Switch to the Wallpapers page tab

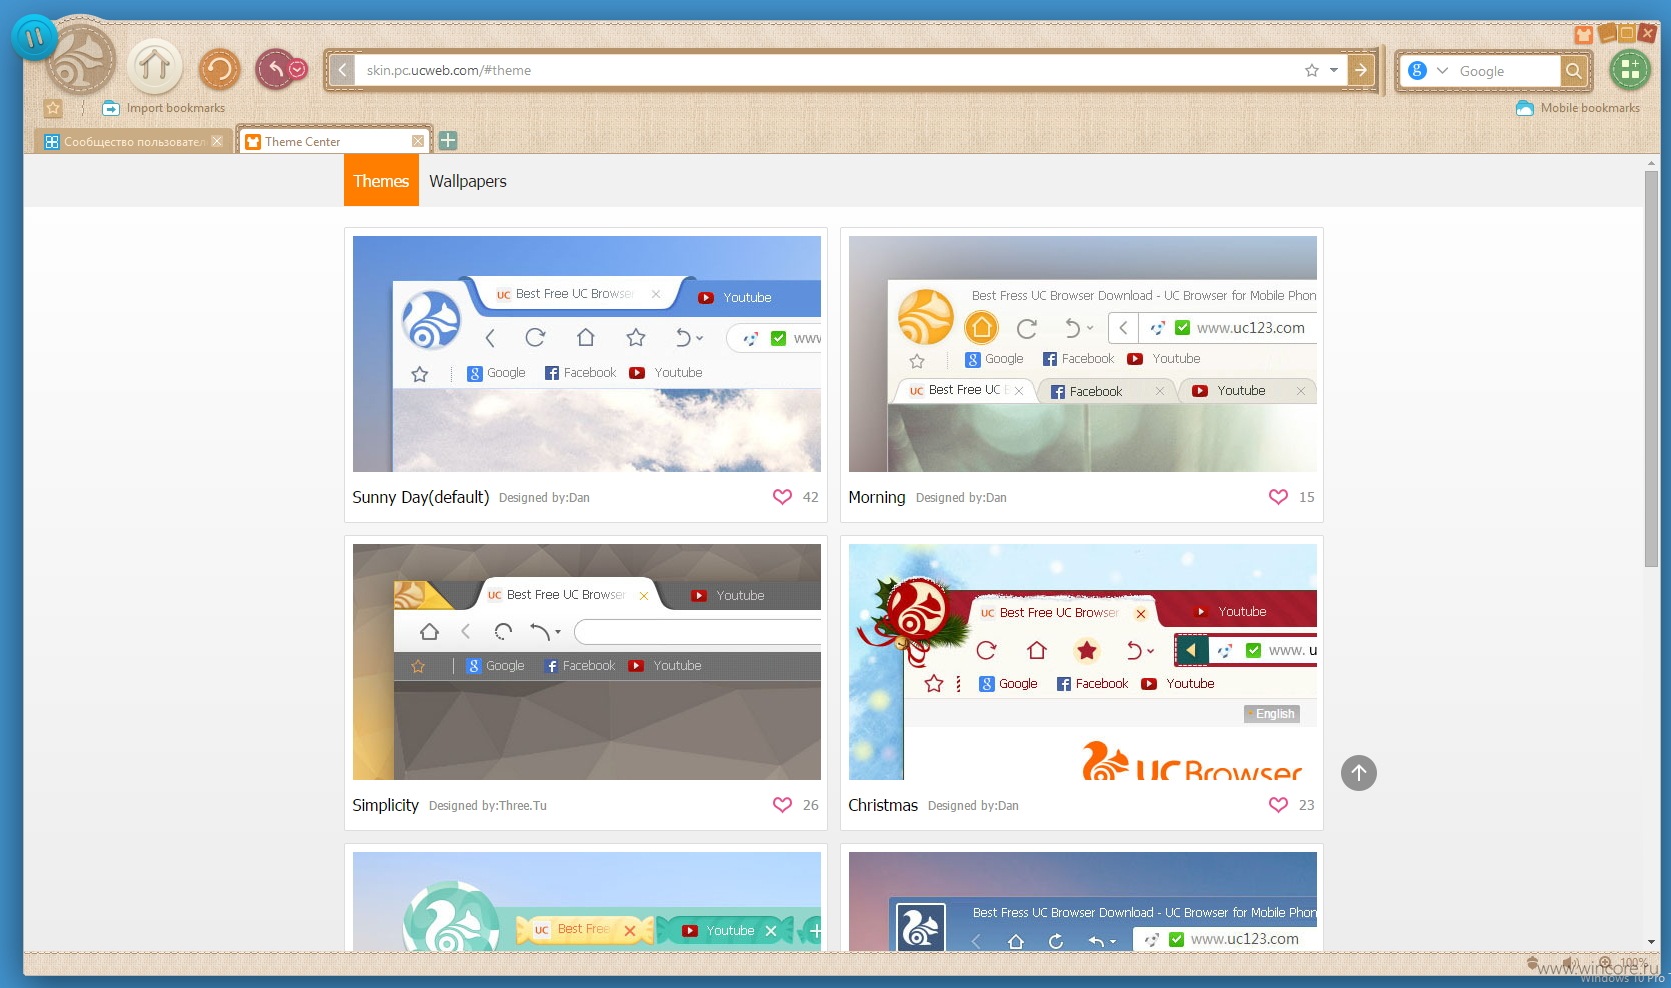[468, 181]
